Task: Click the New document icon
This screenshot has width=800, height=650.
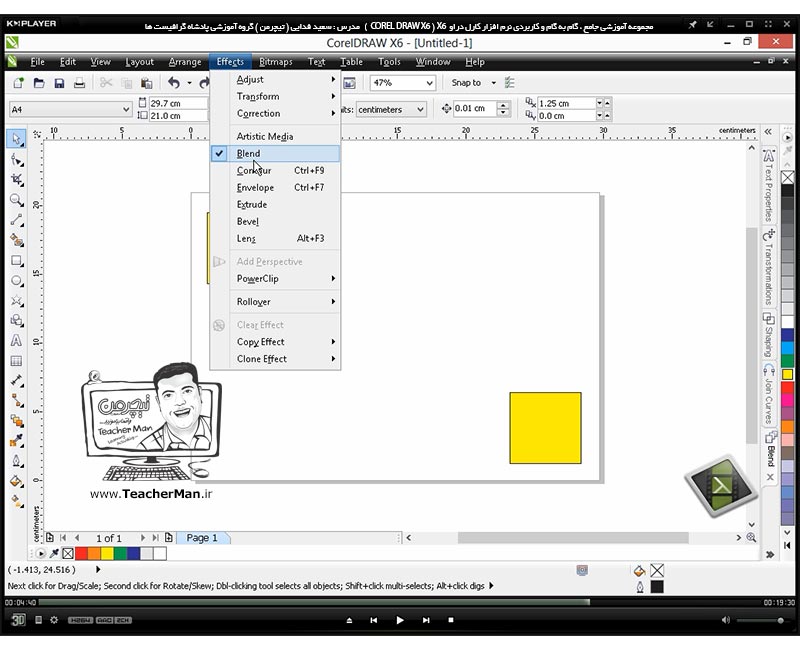Action: [18, 83]
